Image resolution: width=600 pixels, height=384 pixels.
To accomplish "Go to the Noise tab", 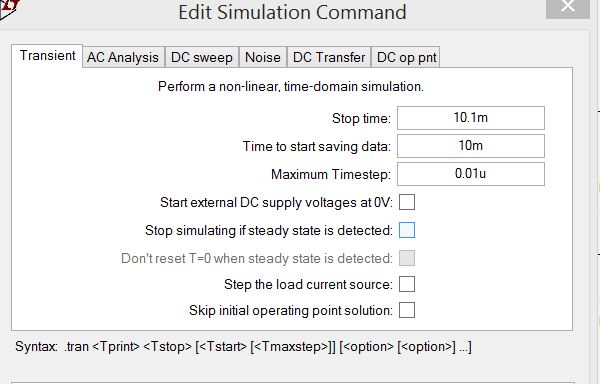I will 263,57.
